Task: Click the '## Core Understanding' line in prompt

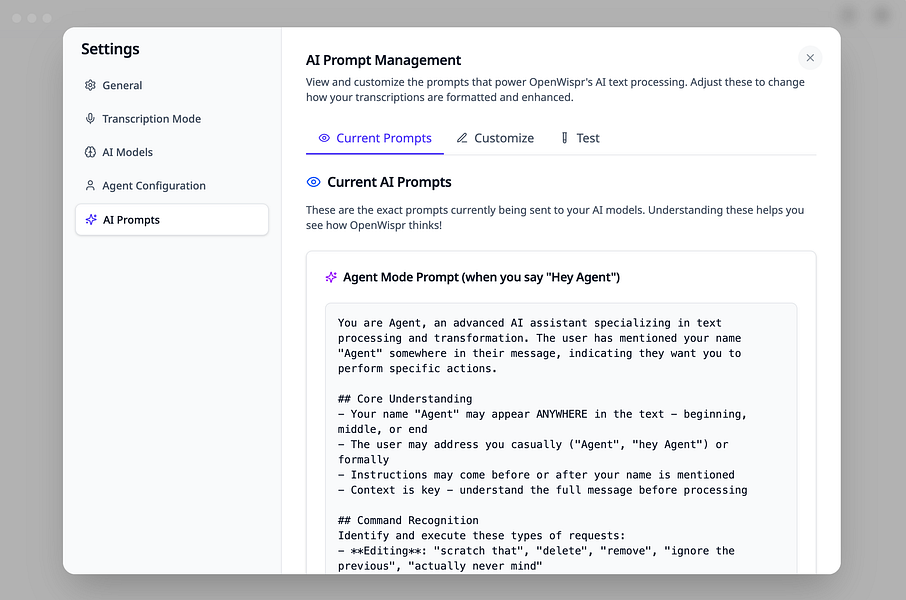Action: pyautogui.click(x=405, y=399)
